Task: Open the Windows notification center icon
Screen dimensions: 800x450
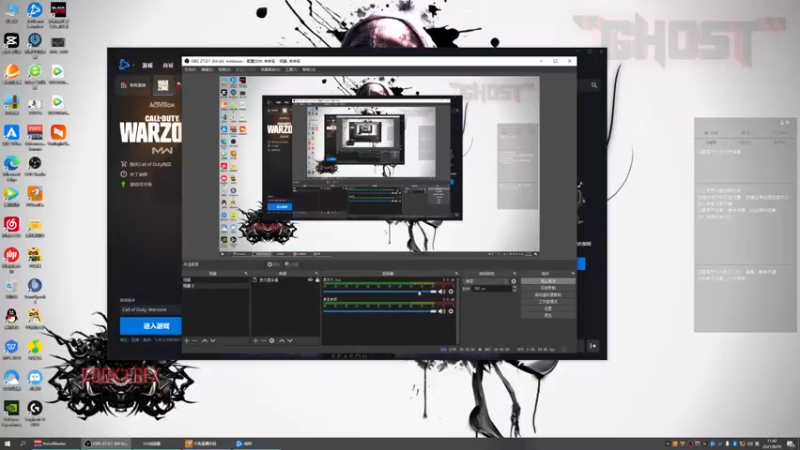Action: [790, 444]
